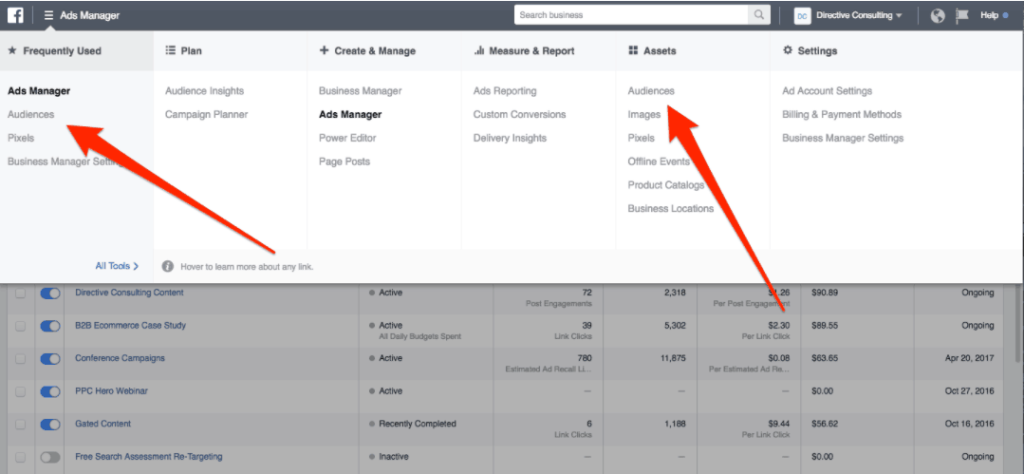Click the globe notifications icon

click(x=938, y=16)
